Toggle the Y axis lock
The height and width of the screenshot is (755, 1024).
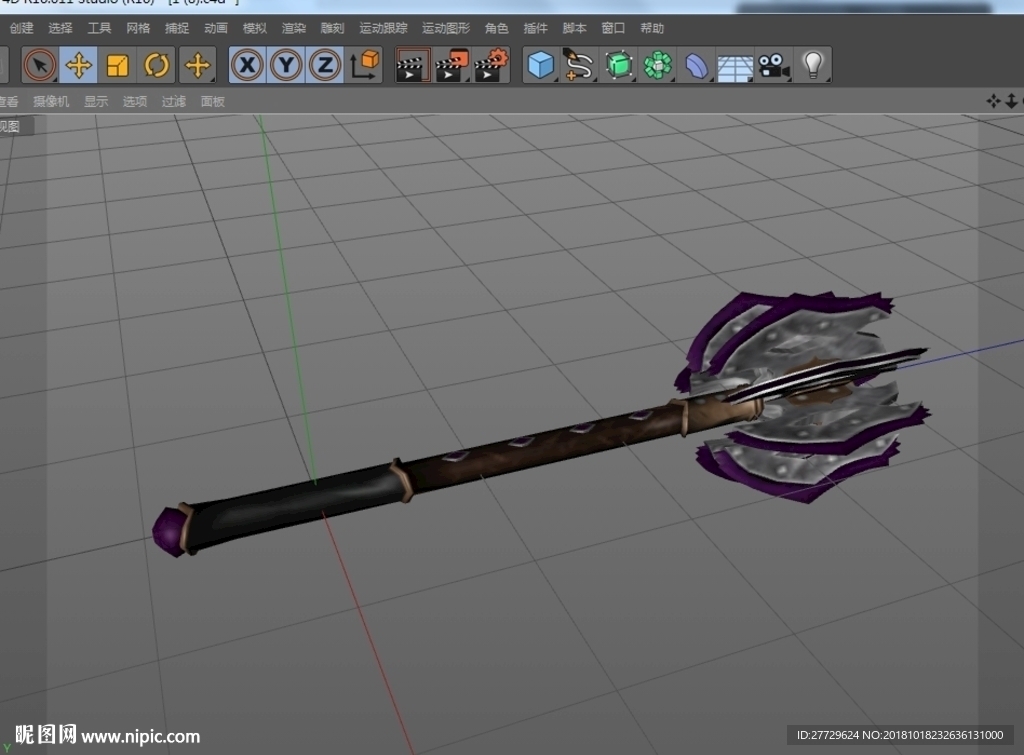coord(286,65)
